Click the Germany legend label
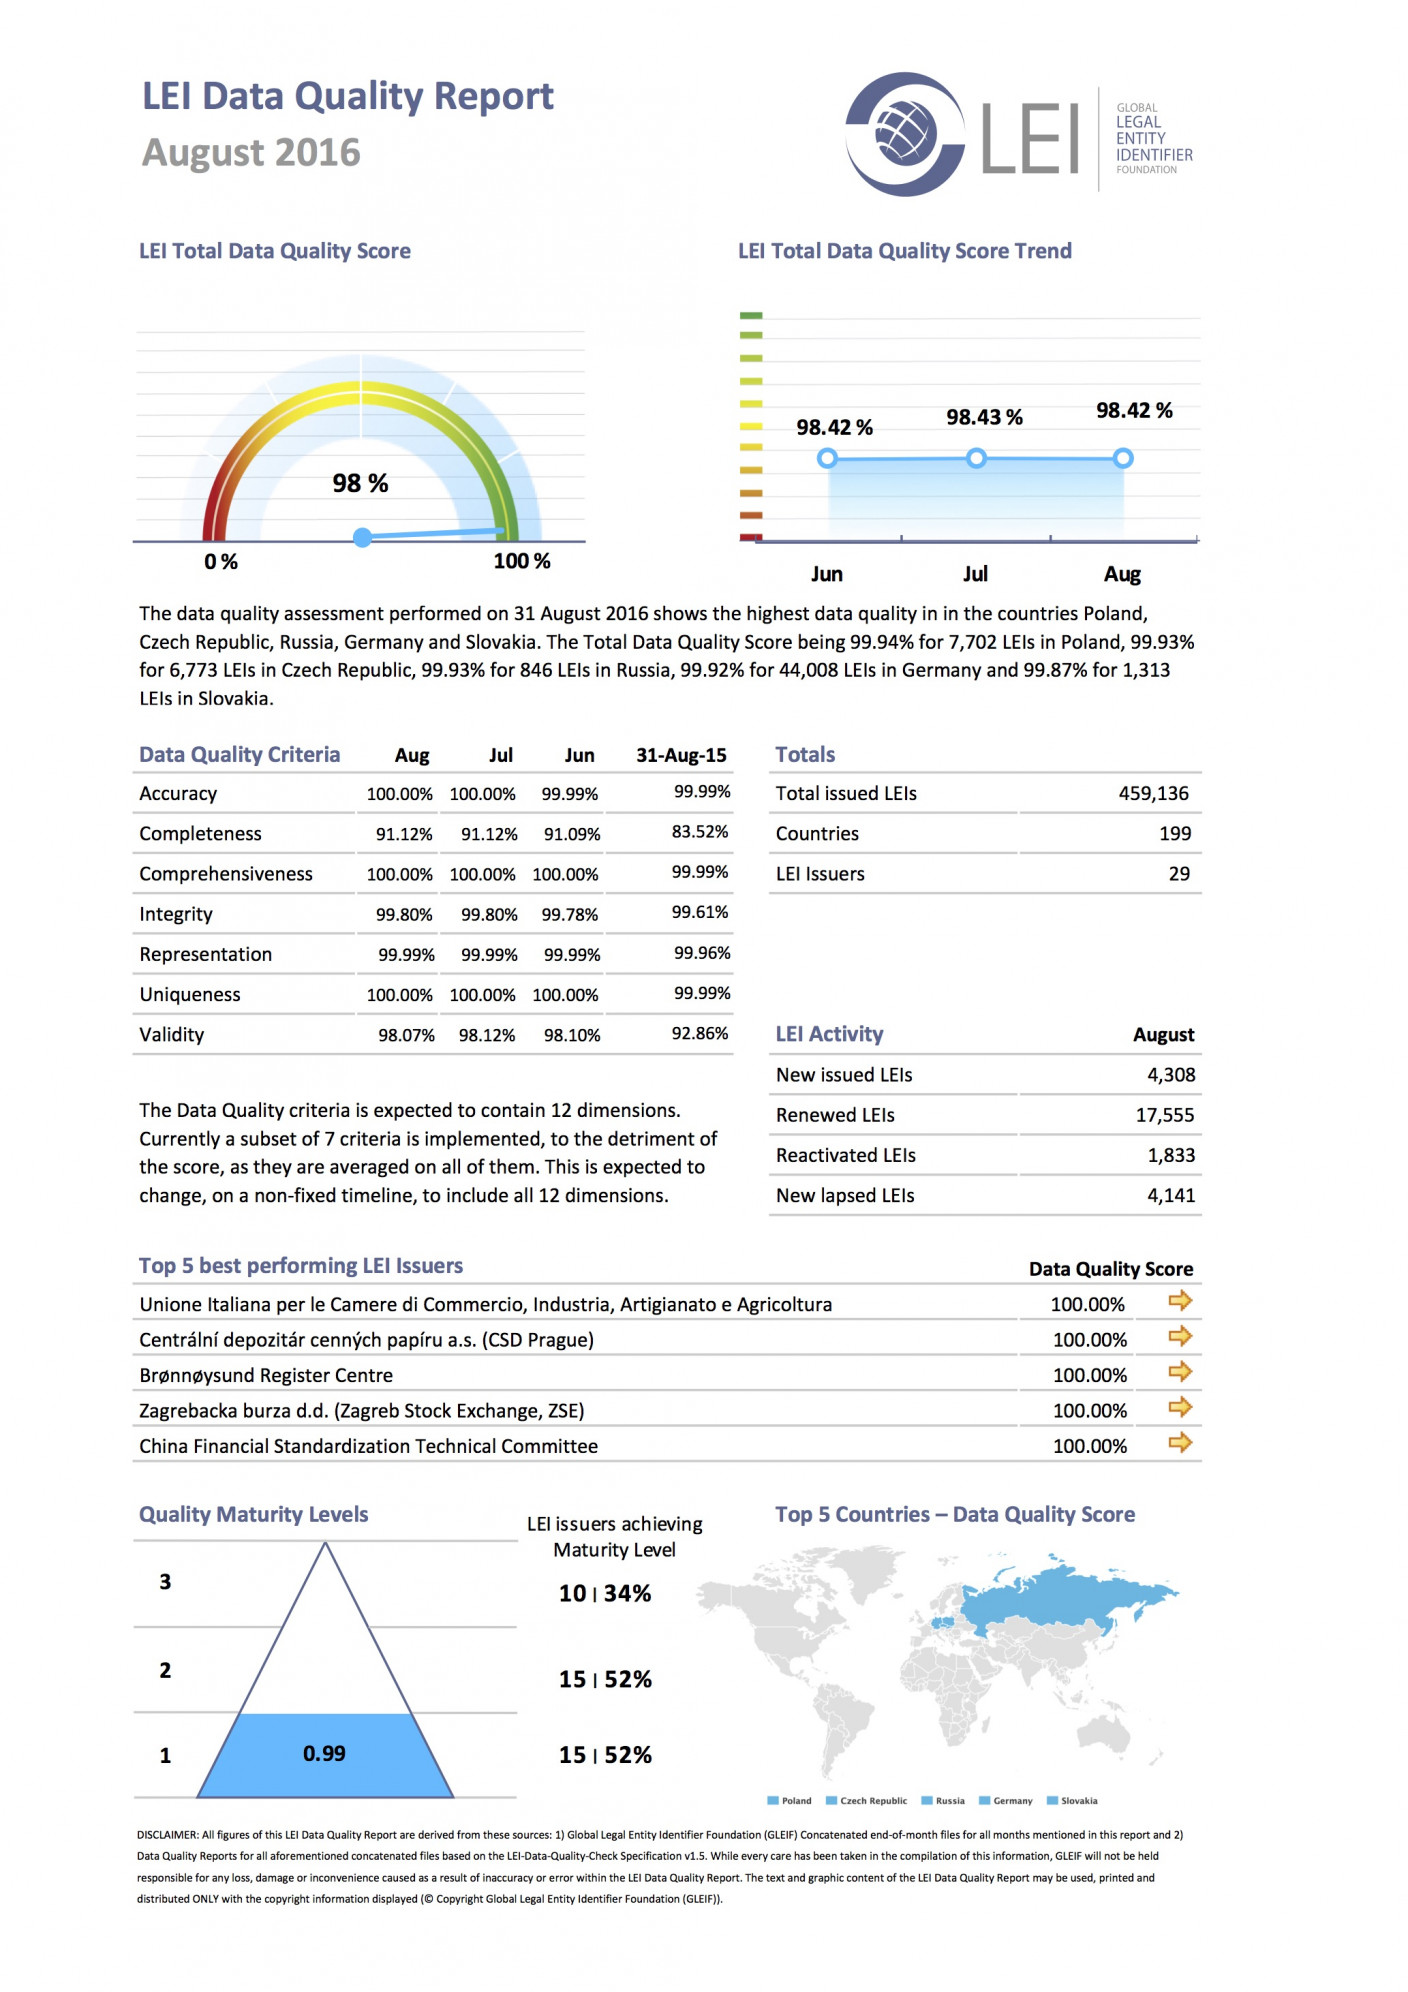Viewport: 1408px width, 1992px height. pos(1013,1801)
